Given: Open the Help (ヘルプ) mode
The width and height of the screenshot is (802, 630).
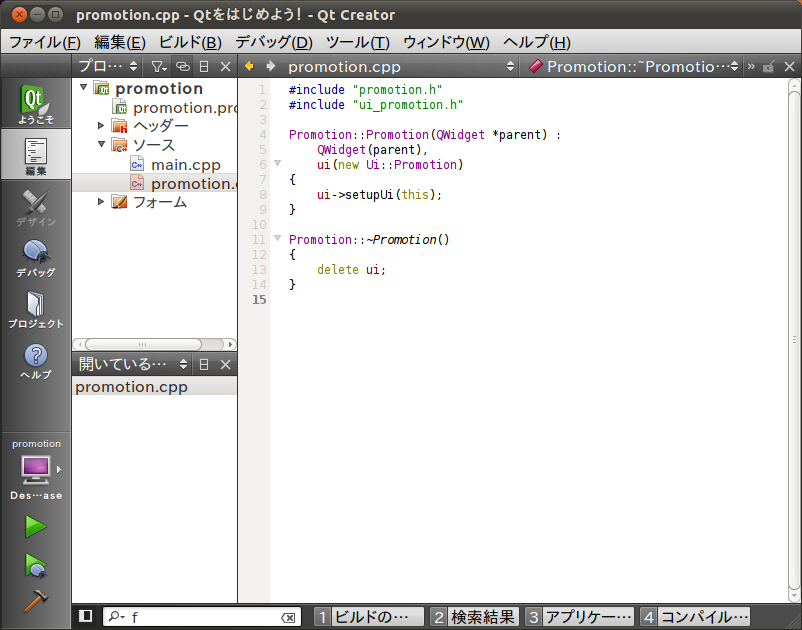Looking at the screenshot, I should [x=36, y=361].
